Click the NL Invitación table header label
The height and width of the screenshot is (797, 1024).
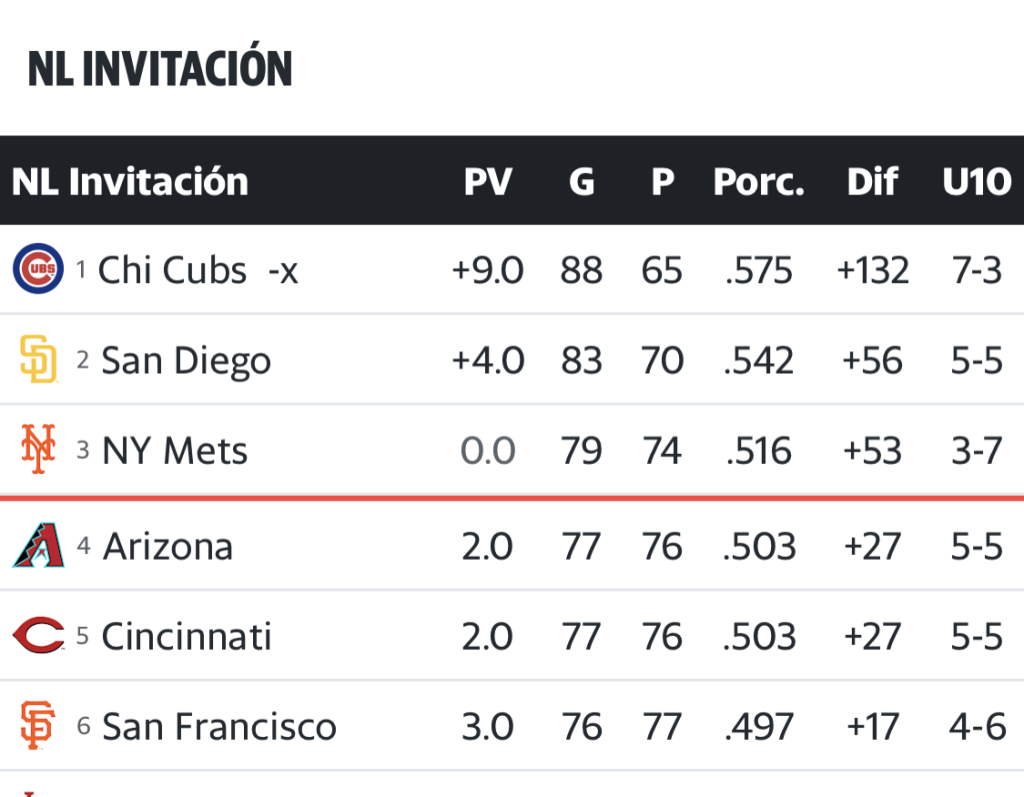point(130,182)
